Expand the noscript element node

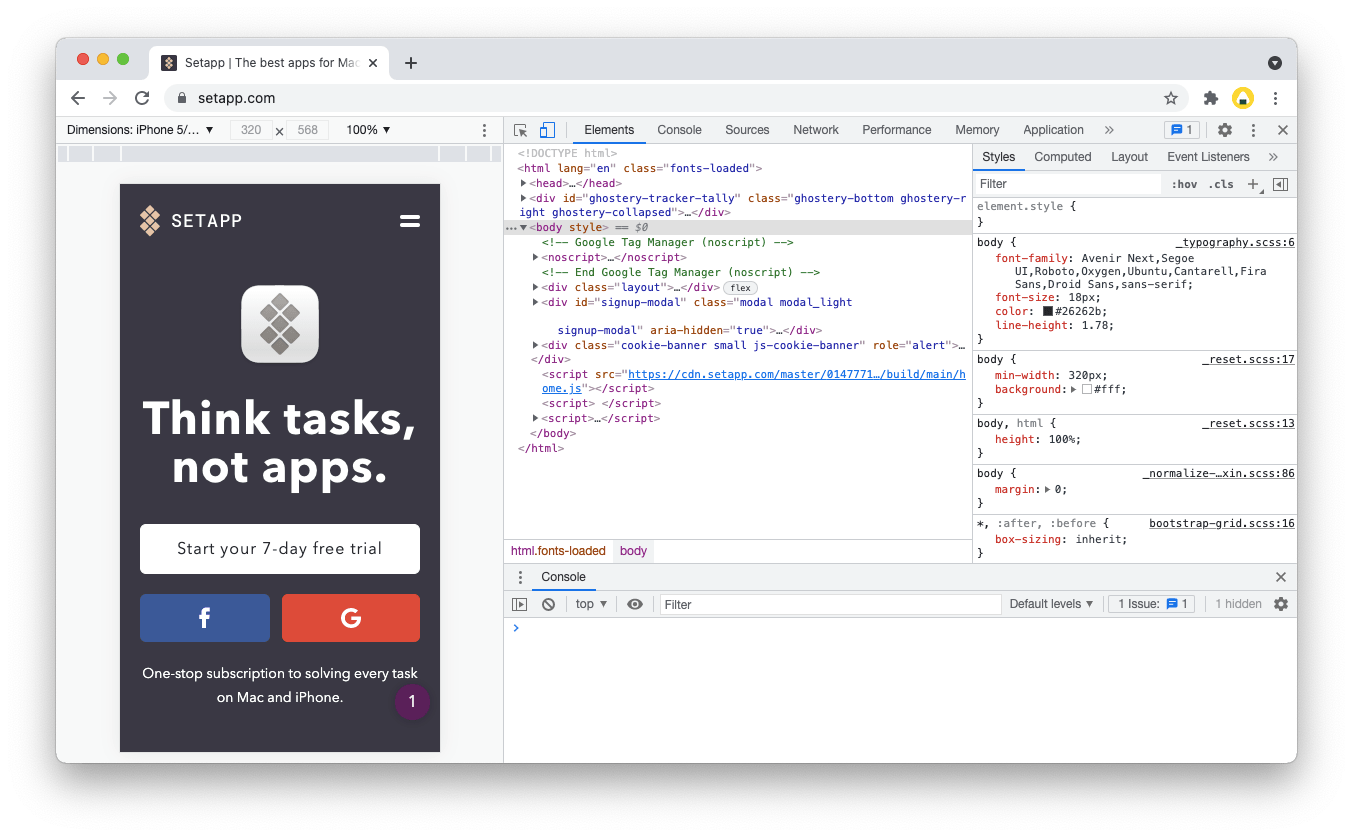coord(536,257)
